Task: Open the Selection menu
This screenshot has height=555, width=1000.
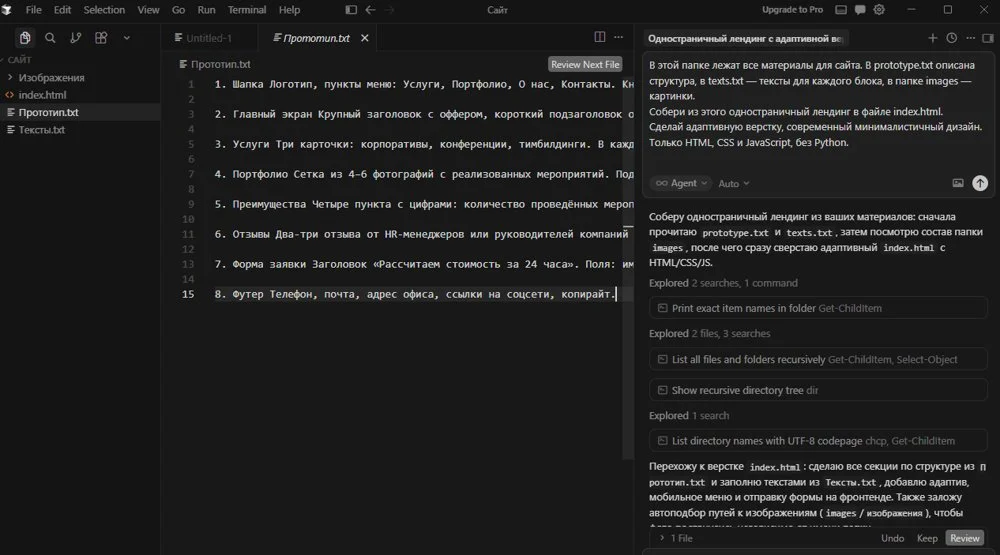Action: coord(104,10)
